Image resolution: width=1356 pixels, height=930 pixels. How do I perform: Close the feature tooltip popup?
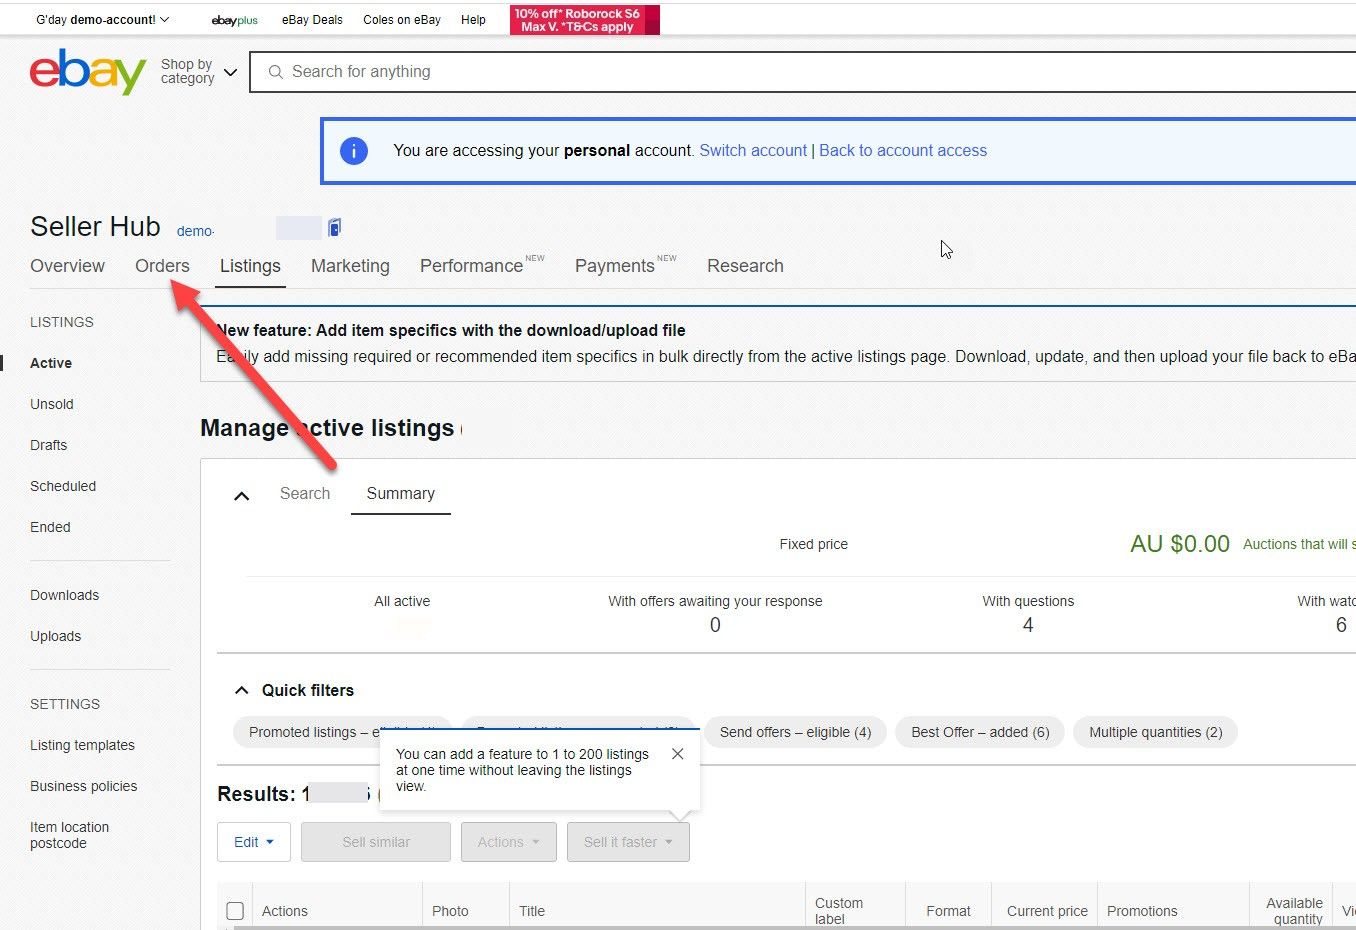pyautogui.click(x=678, y=754)
